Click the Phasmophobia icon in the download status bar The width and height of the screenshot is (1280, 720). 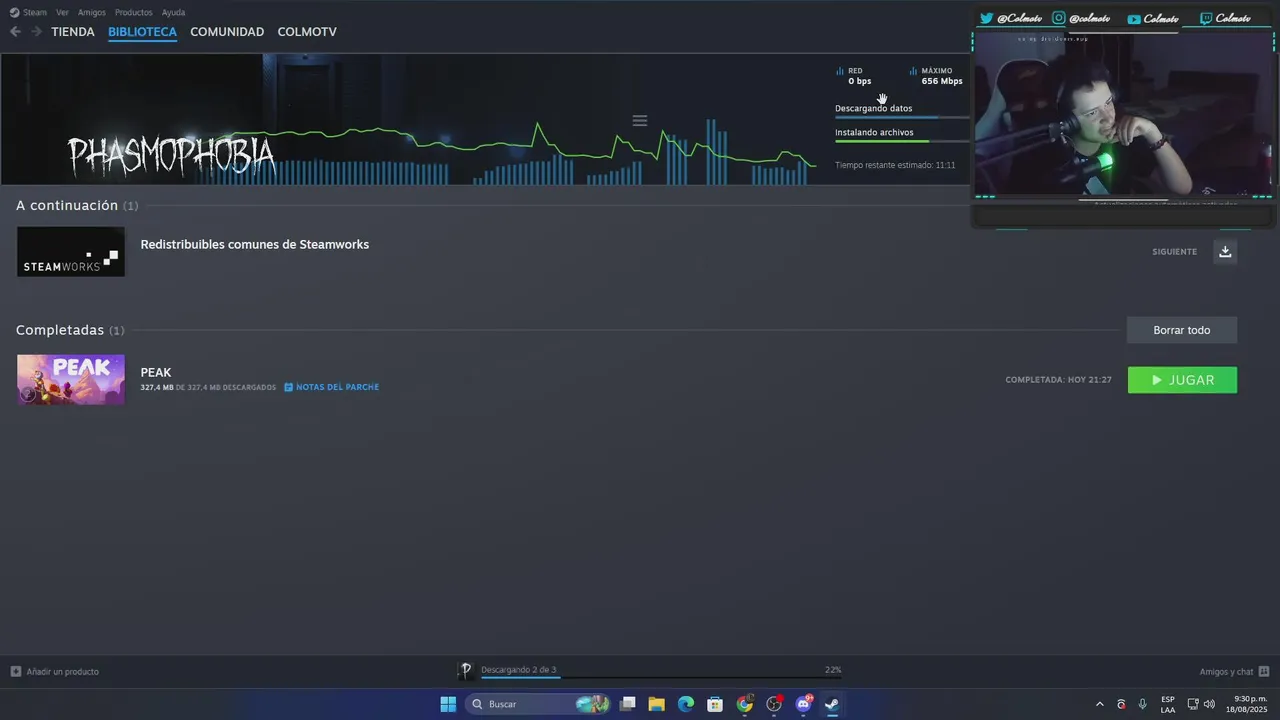click(466, 671)
